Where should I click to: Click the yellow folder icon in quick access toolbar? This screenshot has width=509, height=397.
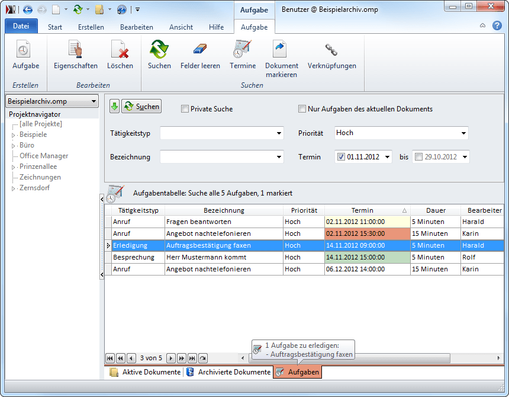point(99,10)
